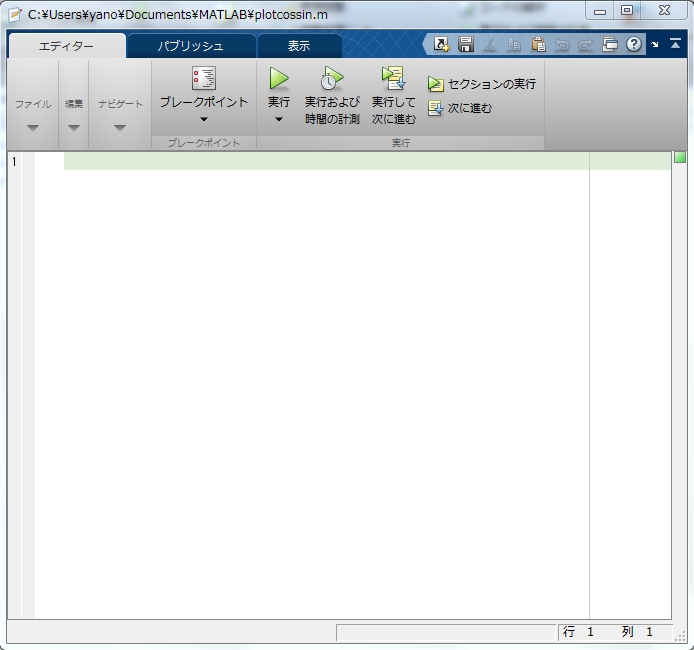Minimize the toolstrip with the up-arrow icon
The width and height of the screenshot is (694, 650).
(x=675, y=43)
